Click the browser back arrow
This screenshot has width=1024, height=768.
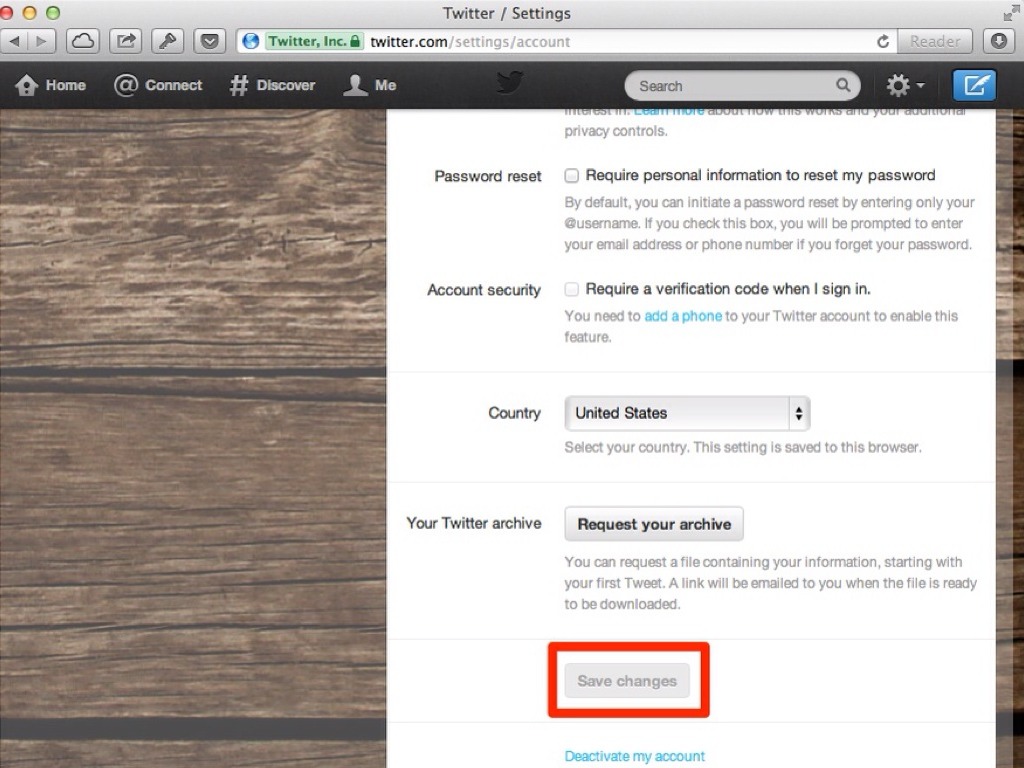[14, 41]
